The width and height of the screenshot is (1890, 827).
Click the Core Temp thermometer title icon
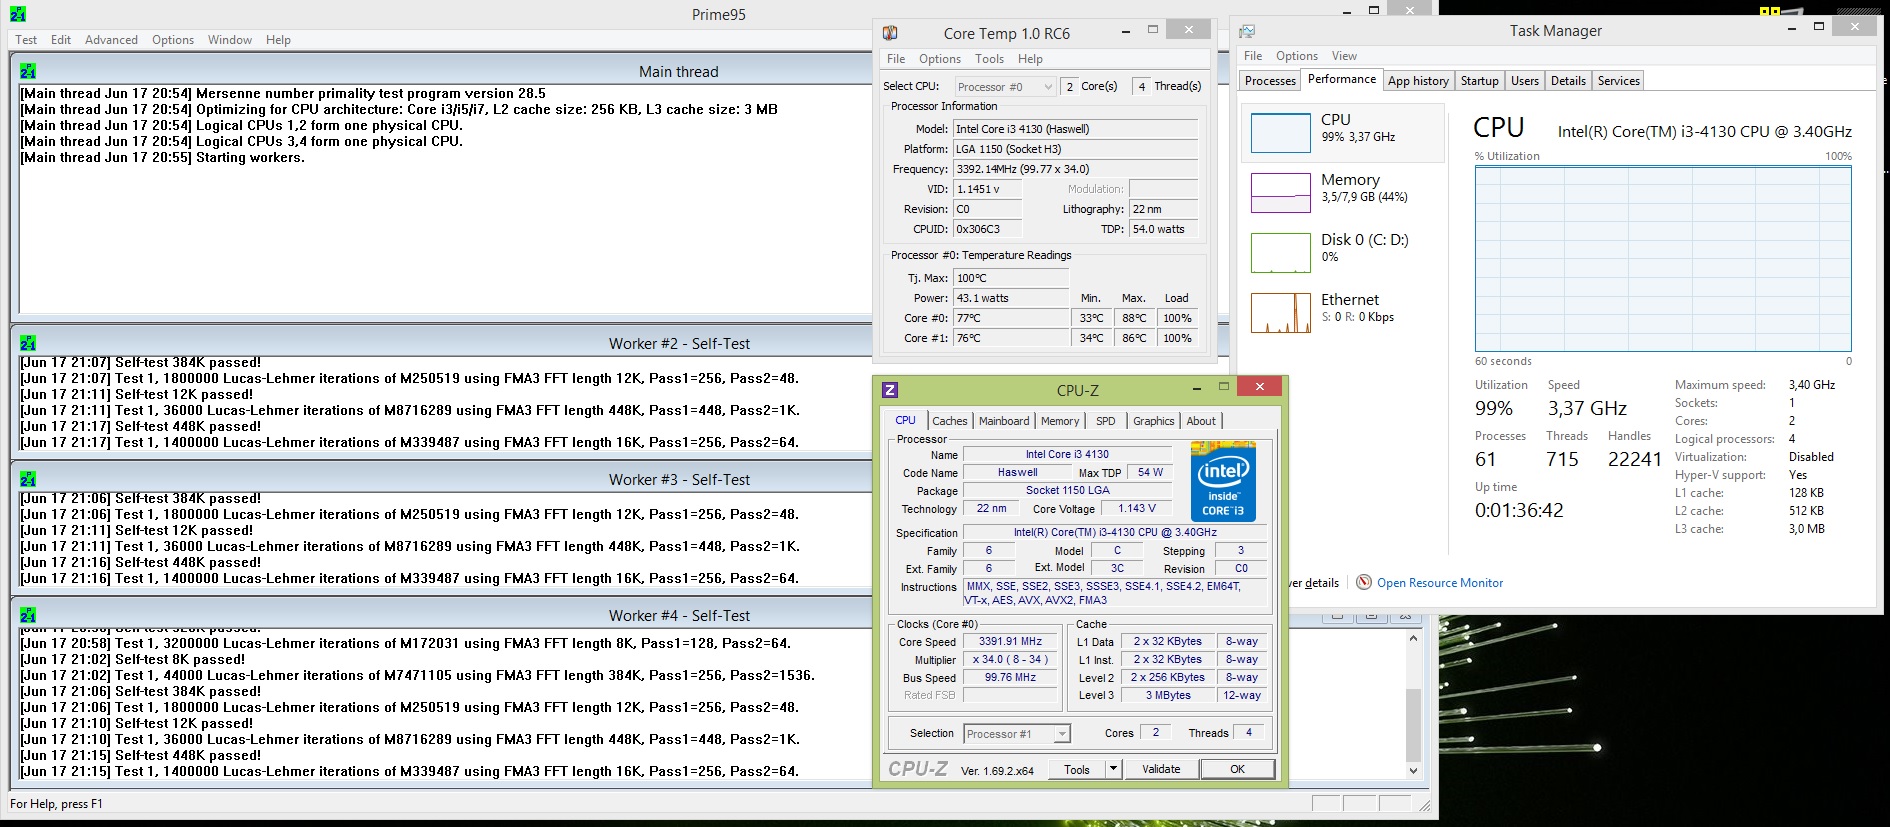(x=890, y=33)
